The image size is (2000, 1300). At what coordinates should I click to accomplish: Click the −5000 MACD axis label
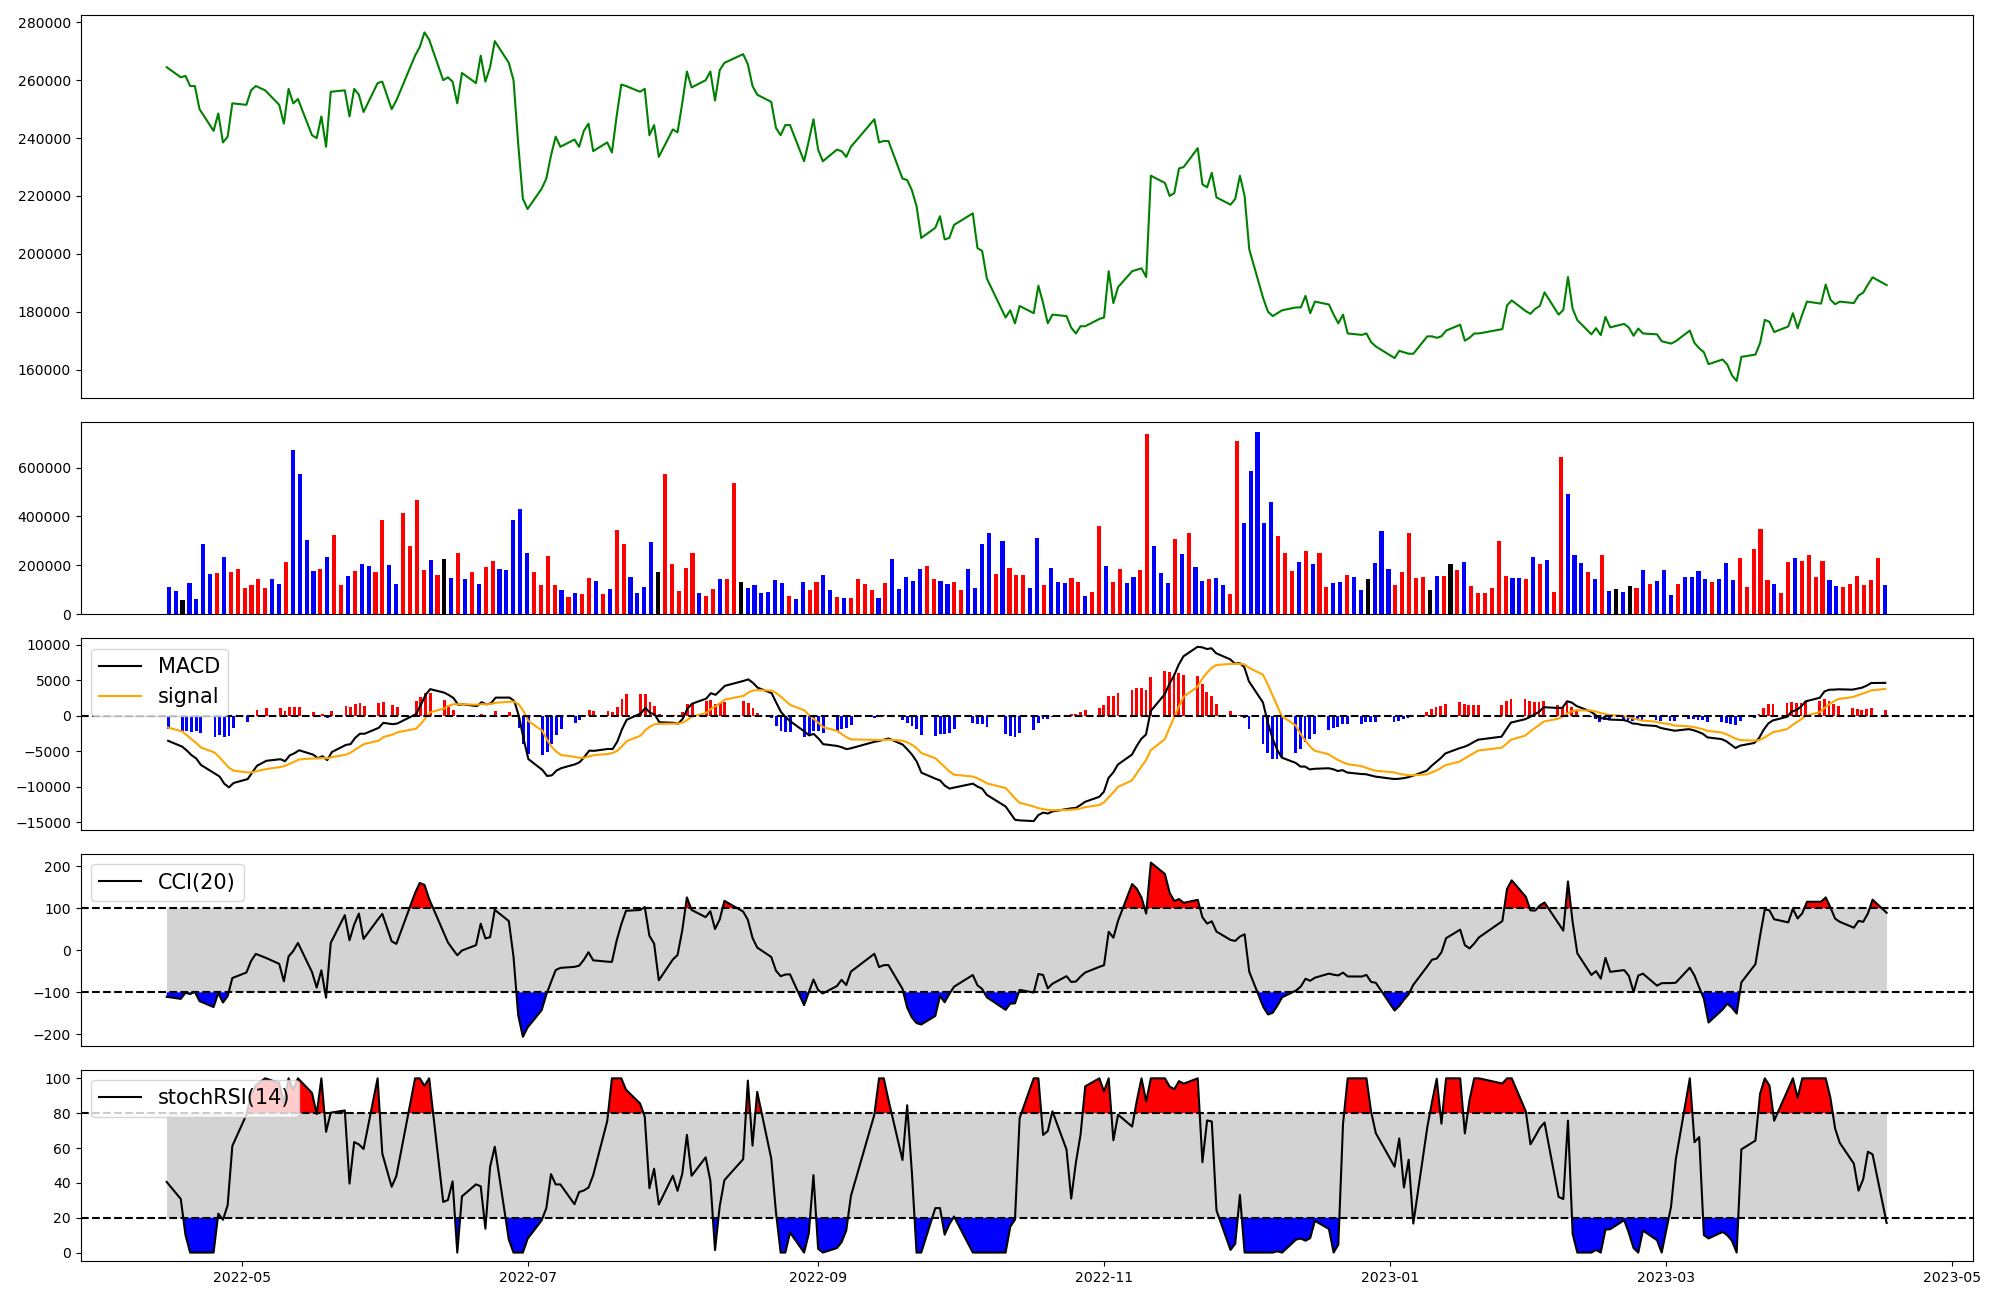(x=47, y=753)
